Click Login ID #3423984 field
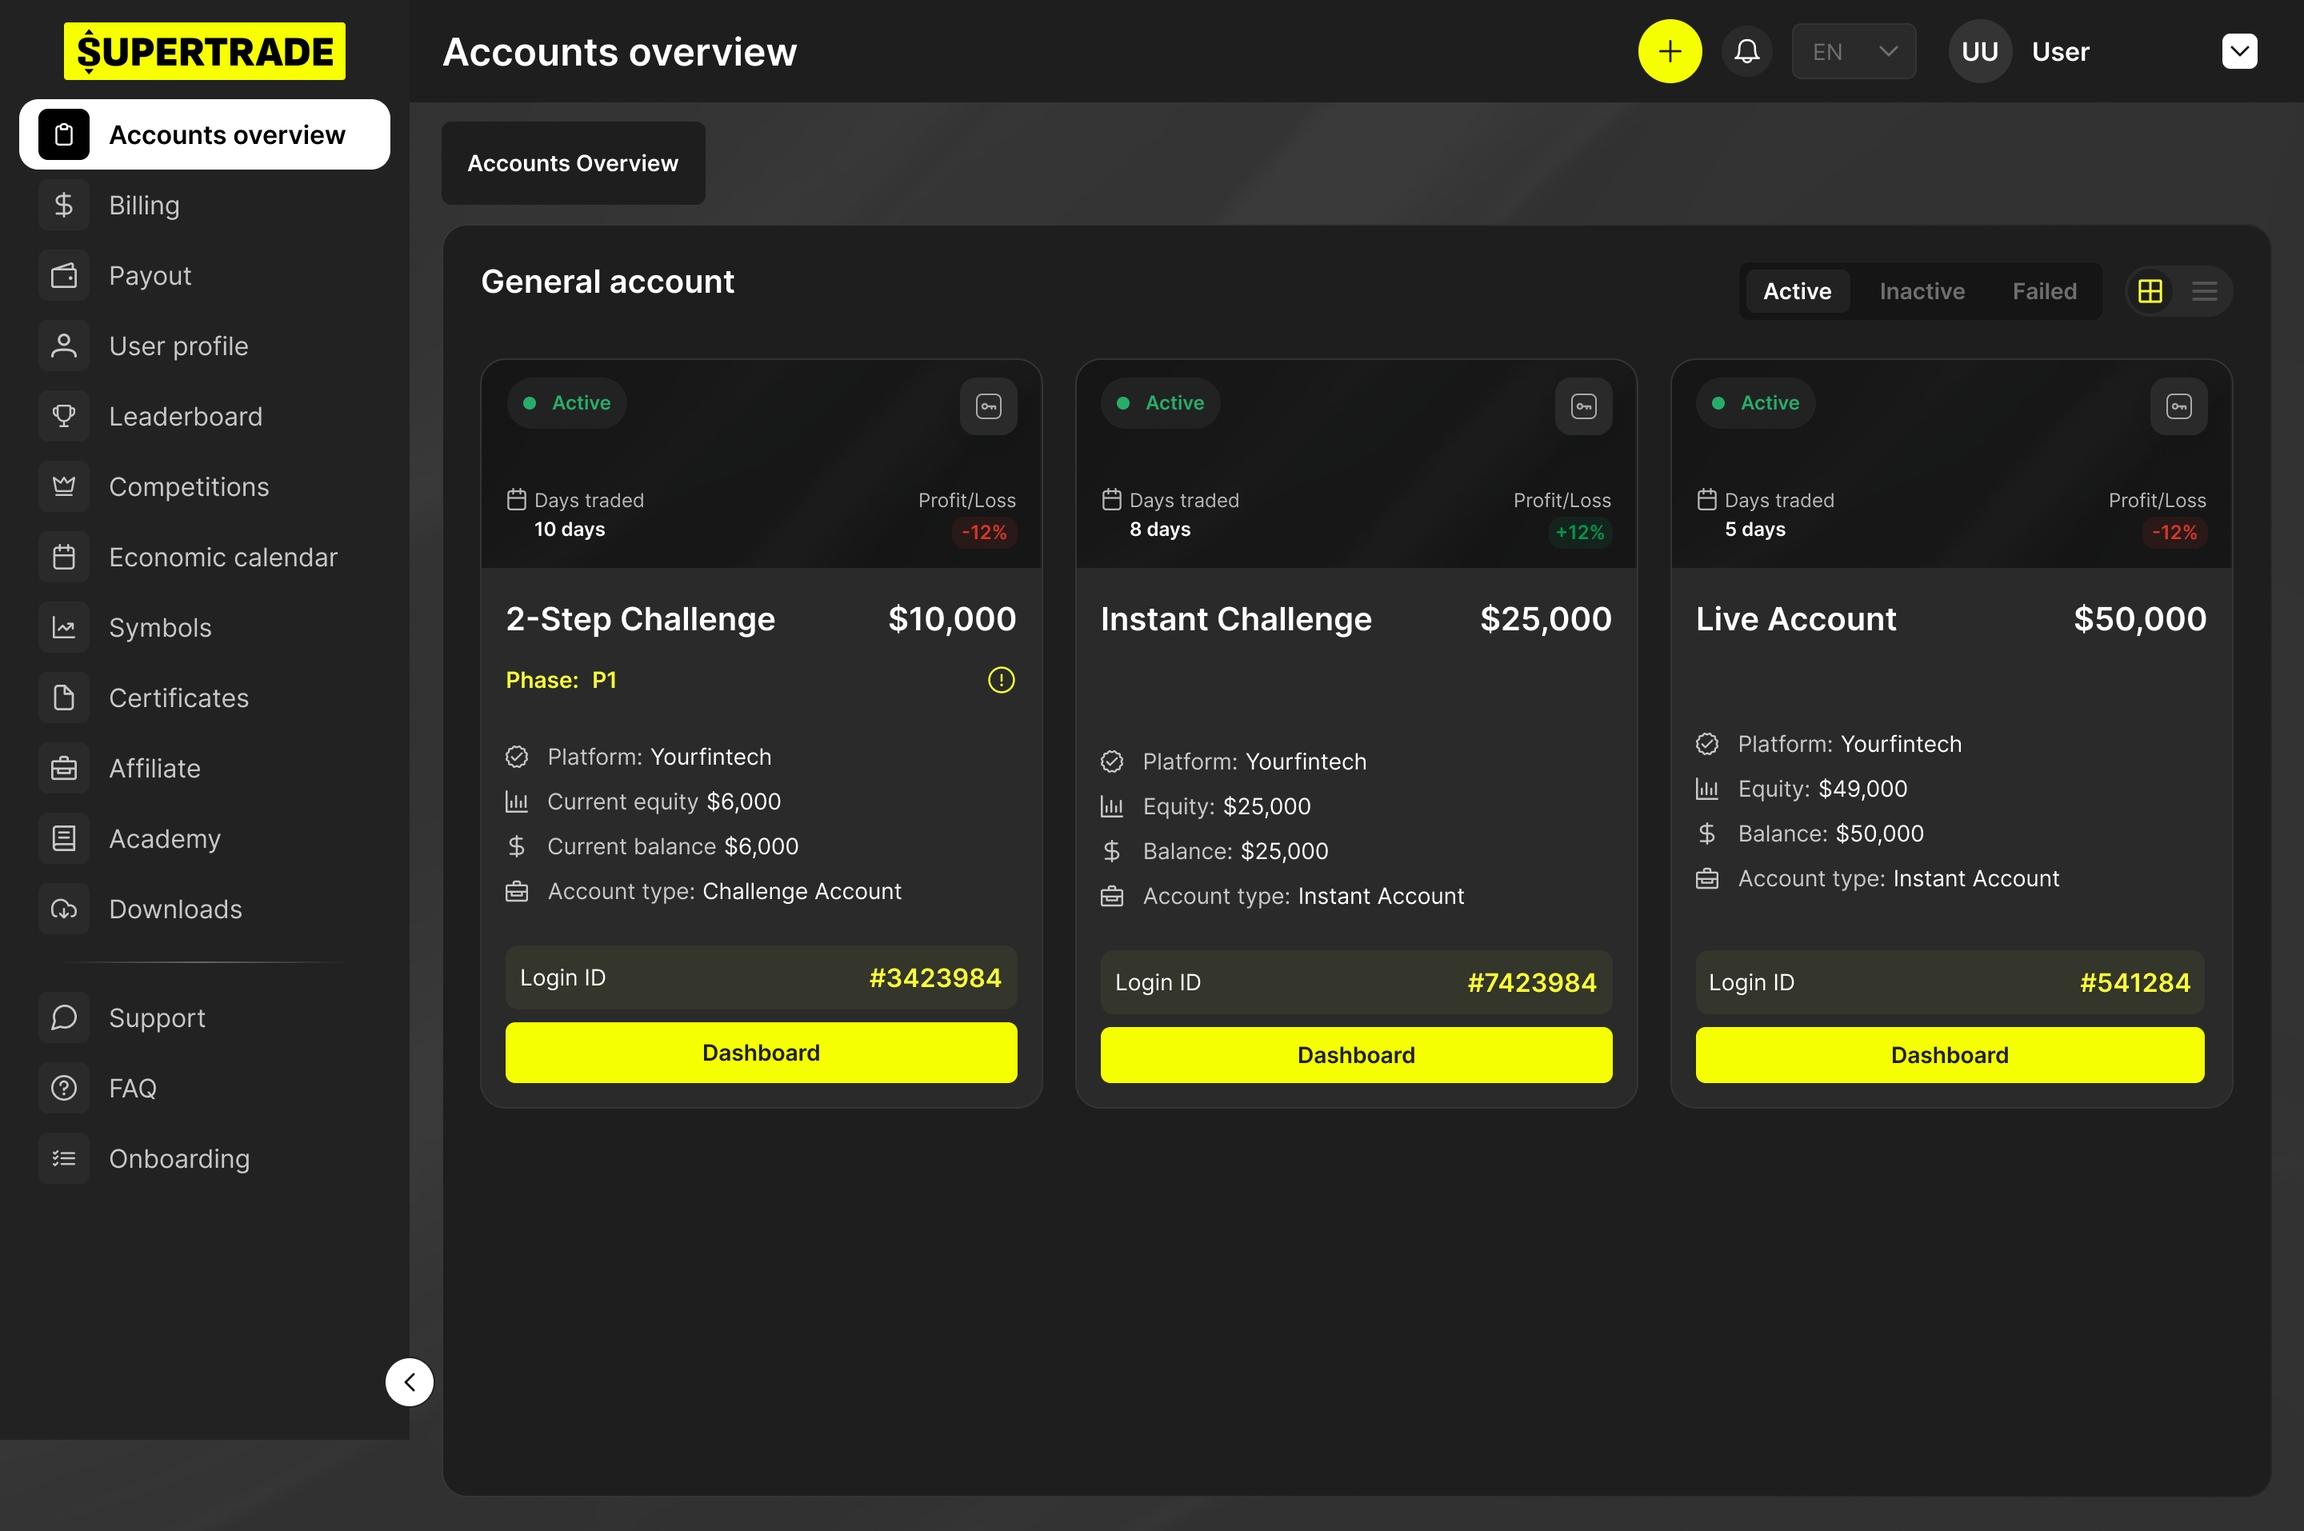2304x1531 pixels. click(x=760, y=977)
